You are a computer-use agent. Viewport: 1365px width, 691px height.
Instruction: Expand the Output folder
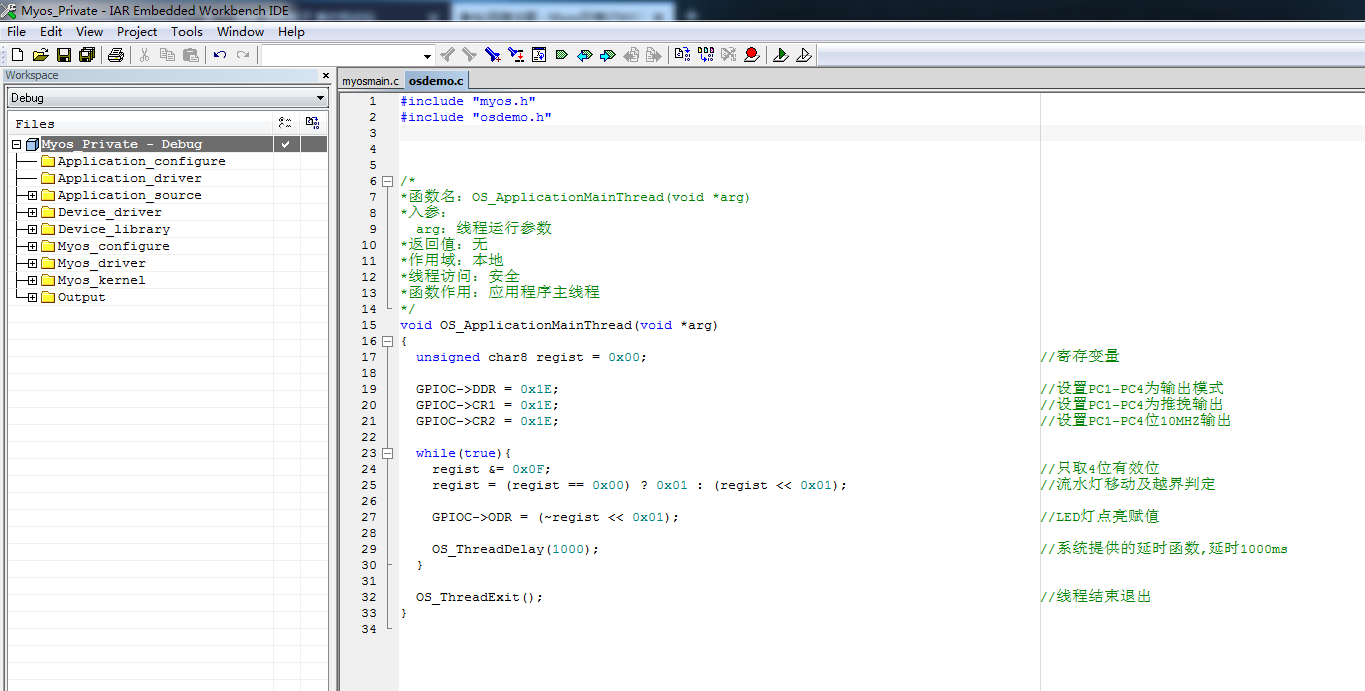pyautogui.click(x=32, y=297)
